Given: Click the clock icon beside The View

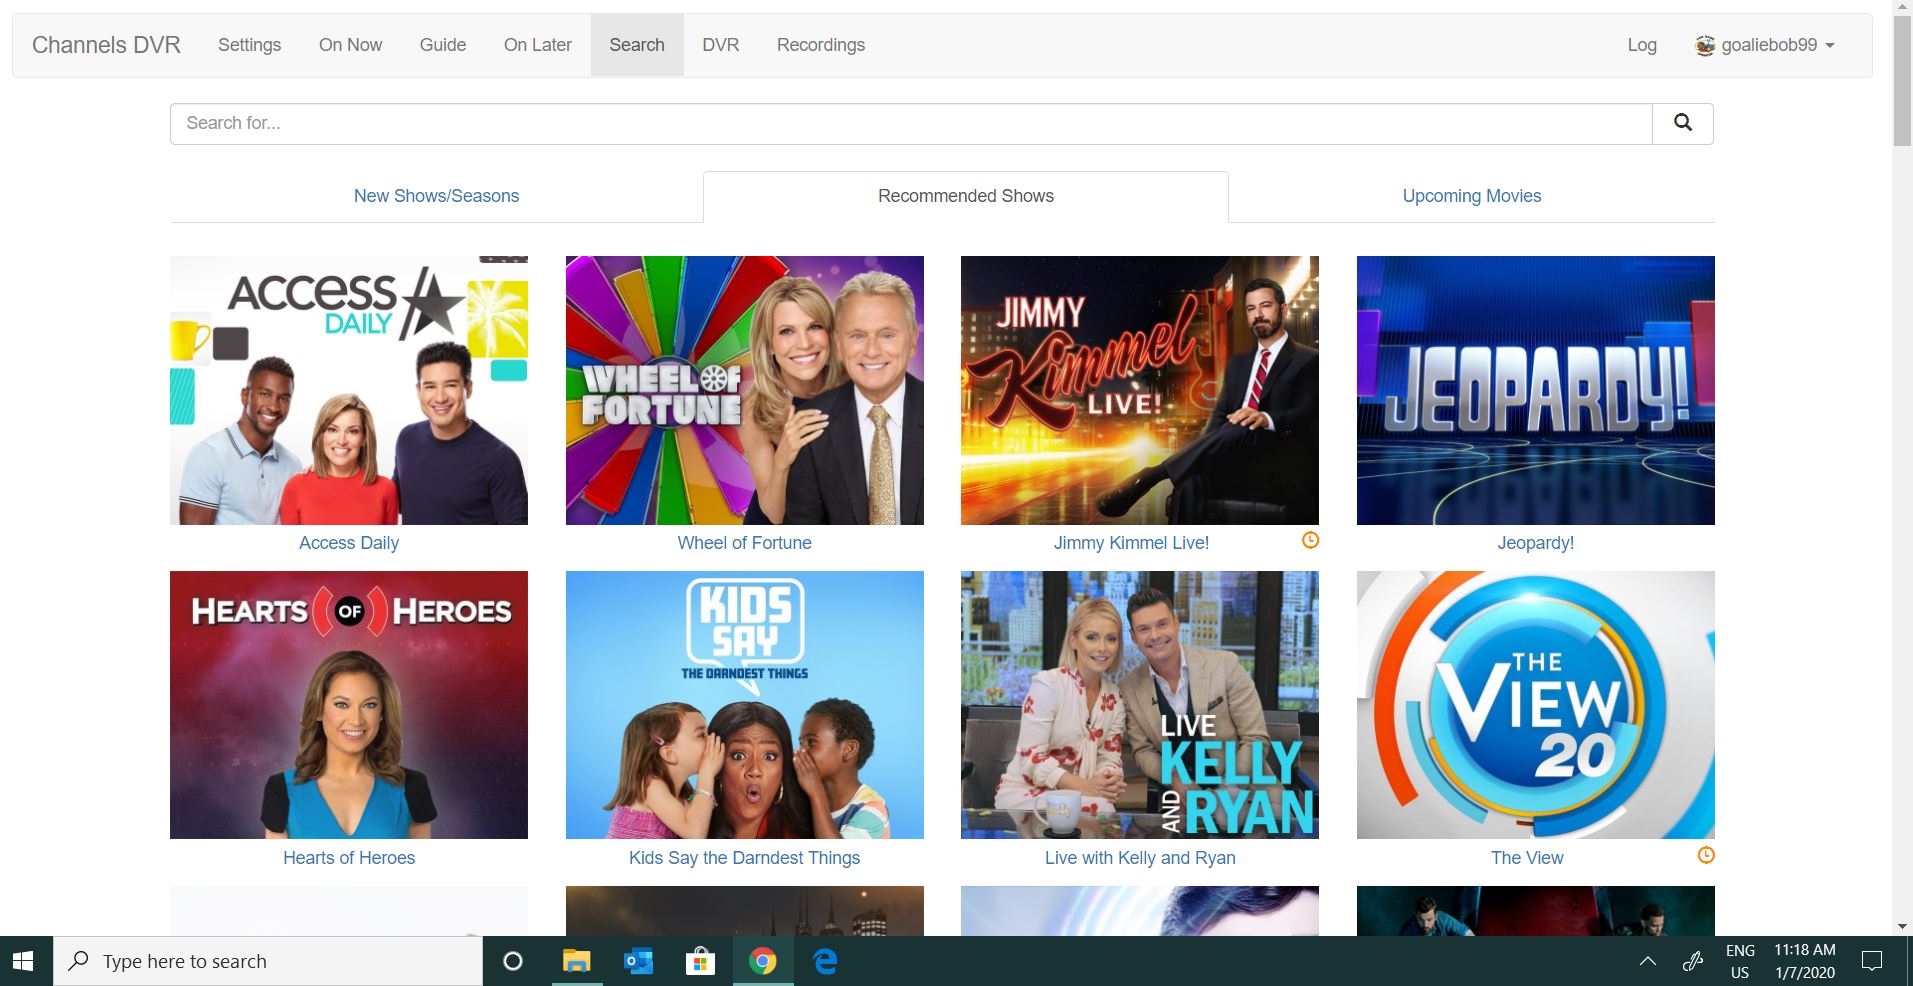Looking at the screenshot, I should (x=1706, y=856).
